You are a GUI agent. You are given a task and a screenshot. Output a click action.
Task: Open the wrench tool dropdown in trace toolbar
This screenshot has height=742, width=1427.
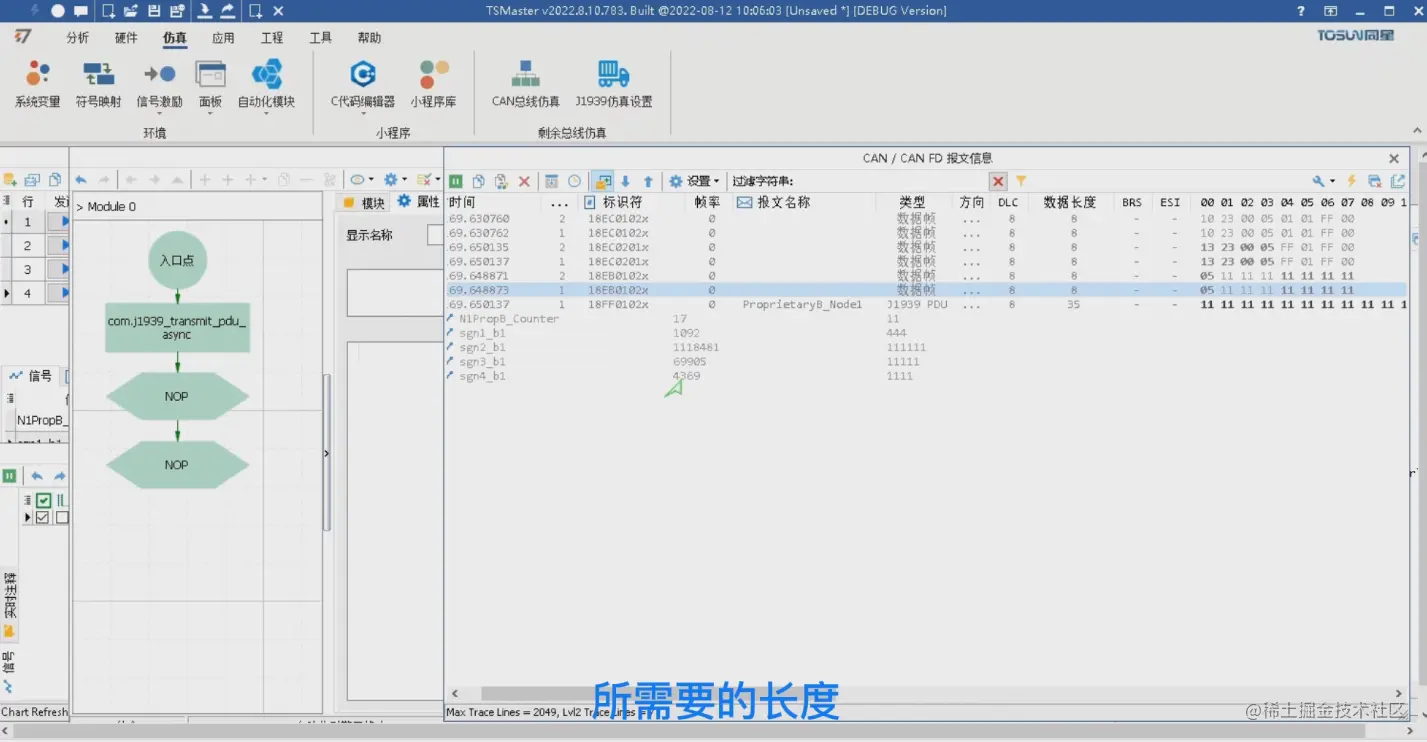click(x=1324, y=181)
